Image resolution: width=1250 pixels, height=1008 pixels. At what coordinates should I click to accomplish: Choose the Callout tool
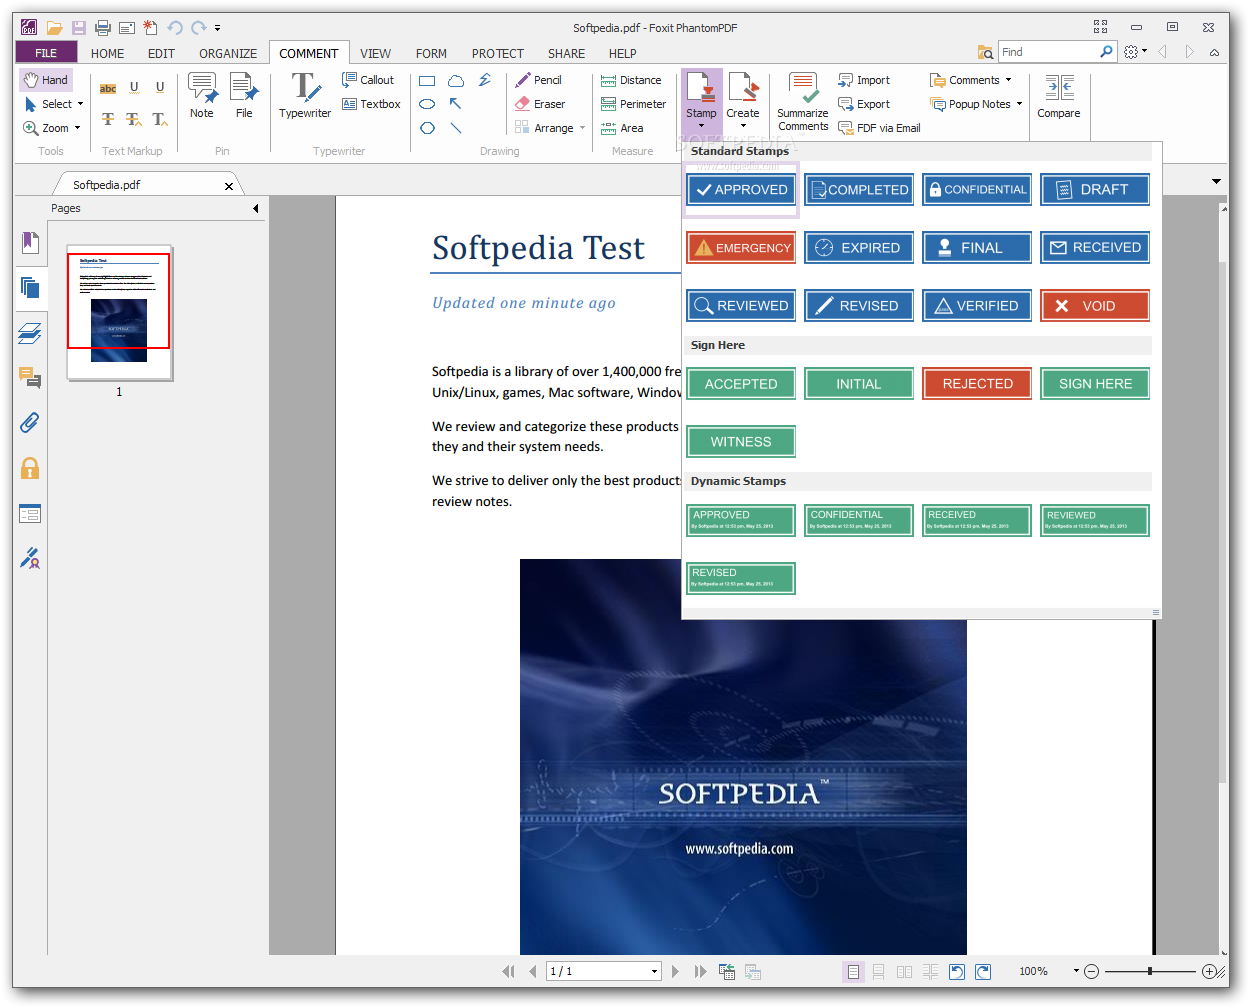[368, 80]
